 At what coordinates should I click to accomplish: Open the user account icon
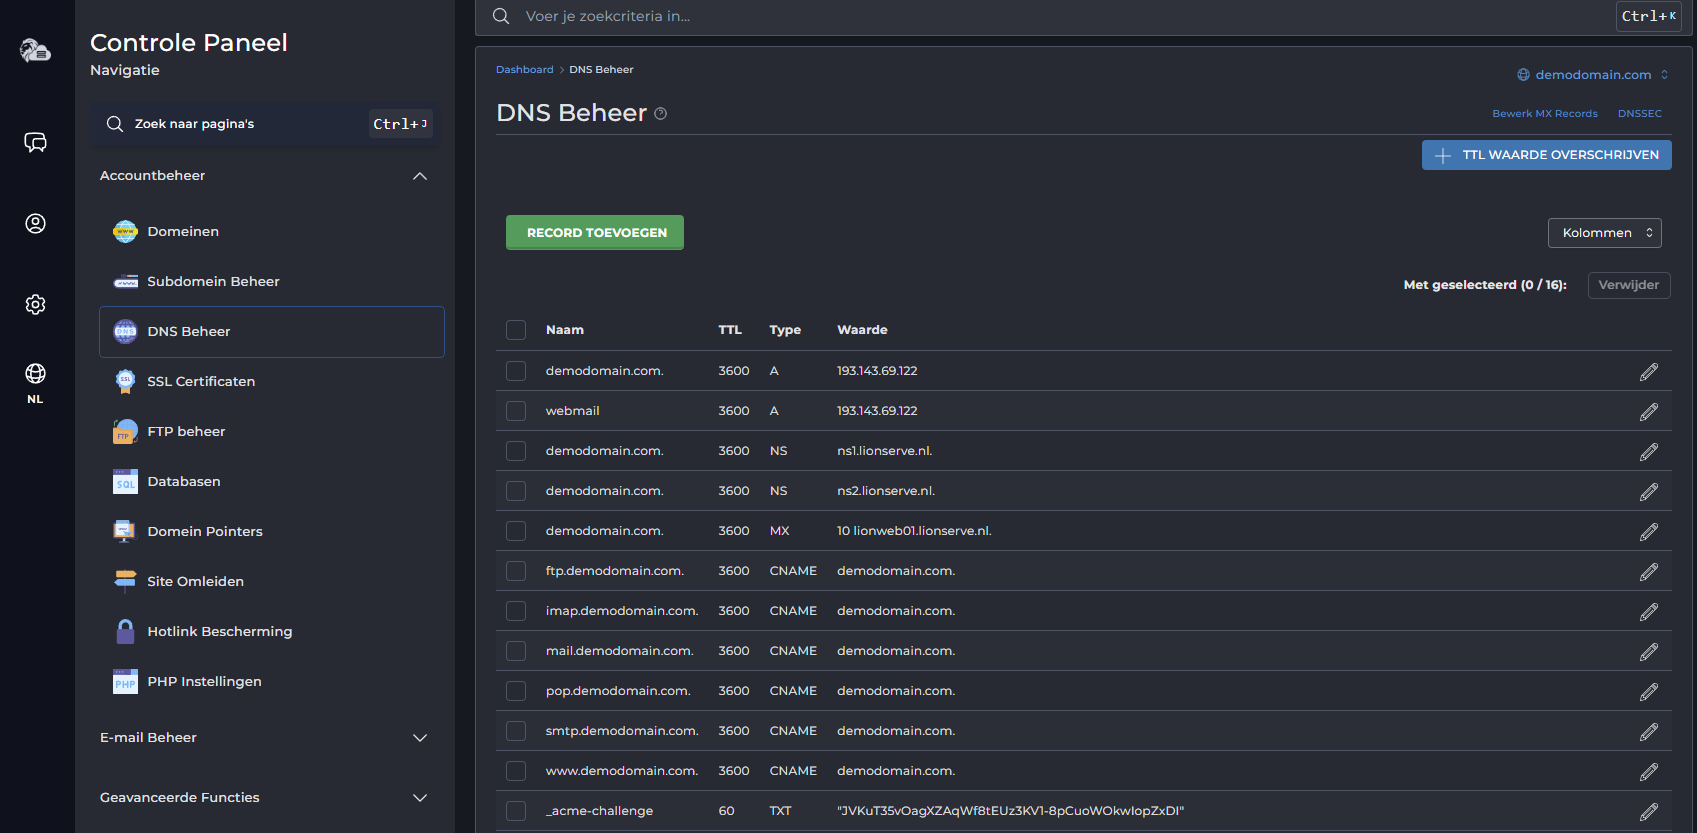pyautogui.click(x=35, y=223)
